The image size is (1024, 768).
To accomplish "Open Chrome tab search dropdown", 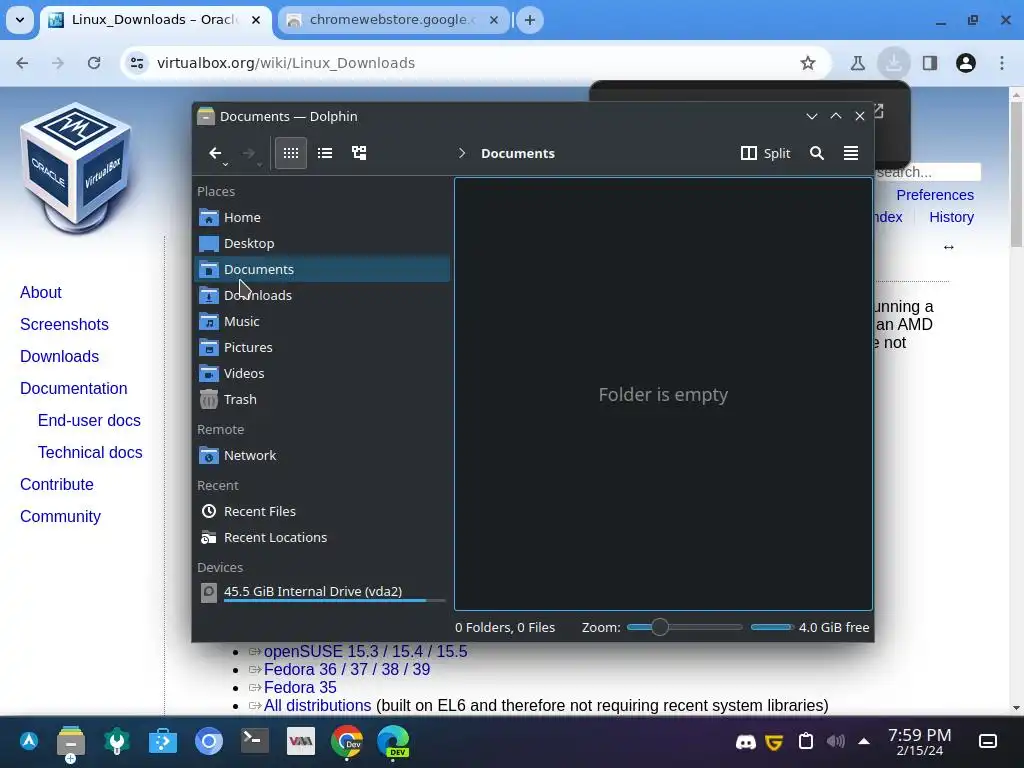I will (20, 20).
